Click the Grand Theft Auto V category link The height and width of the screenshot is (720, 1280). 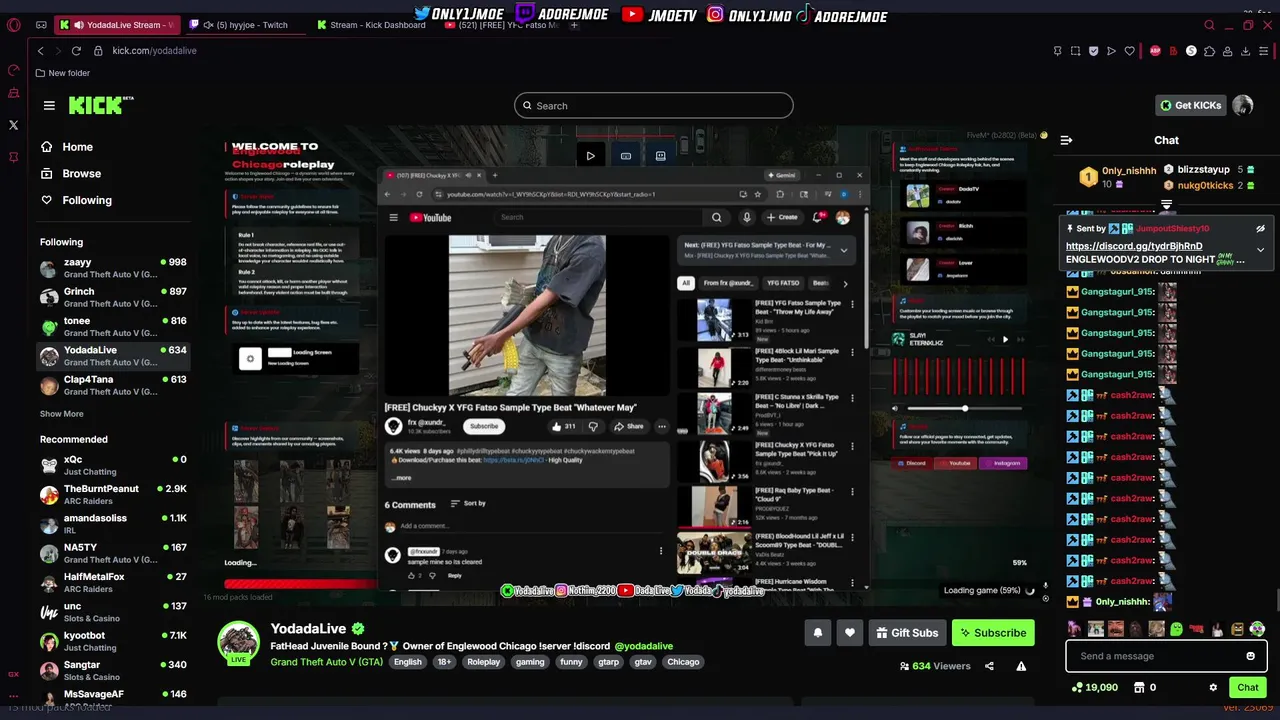point(327,662)
